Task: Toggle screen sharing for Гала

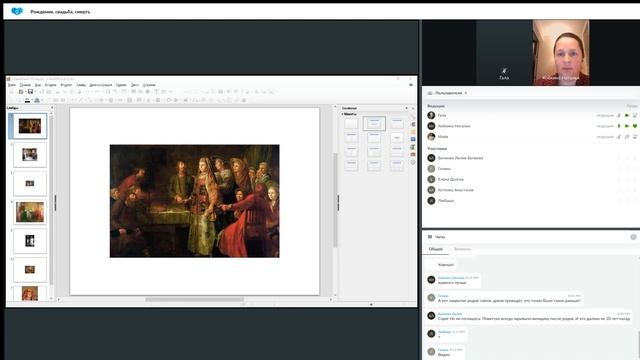Action: pyautogui.click(x=635, y=116)
